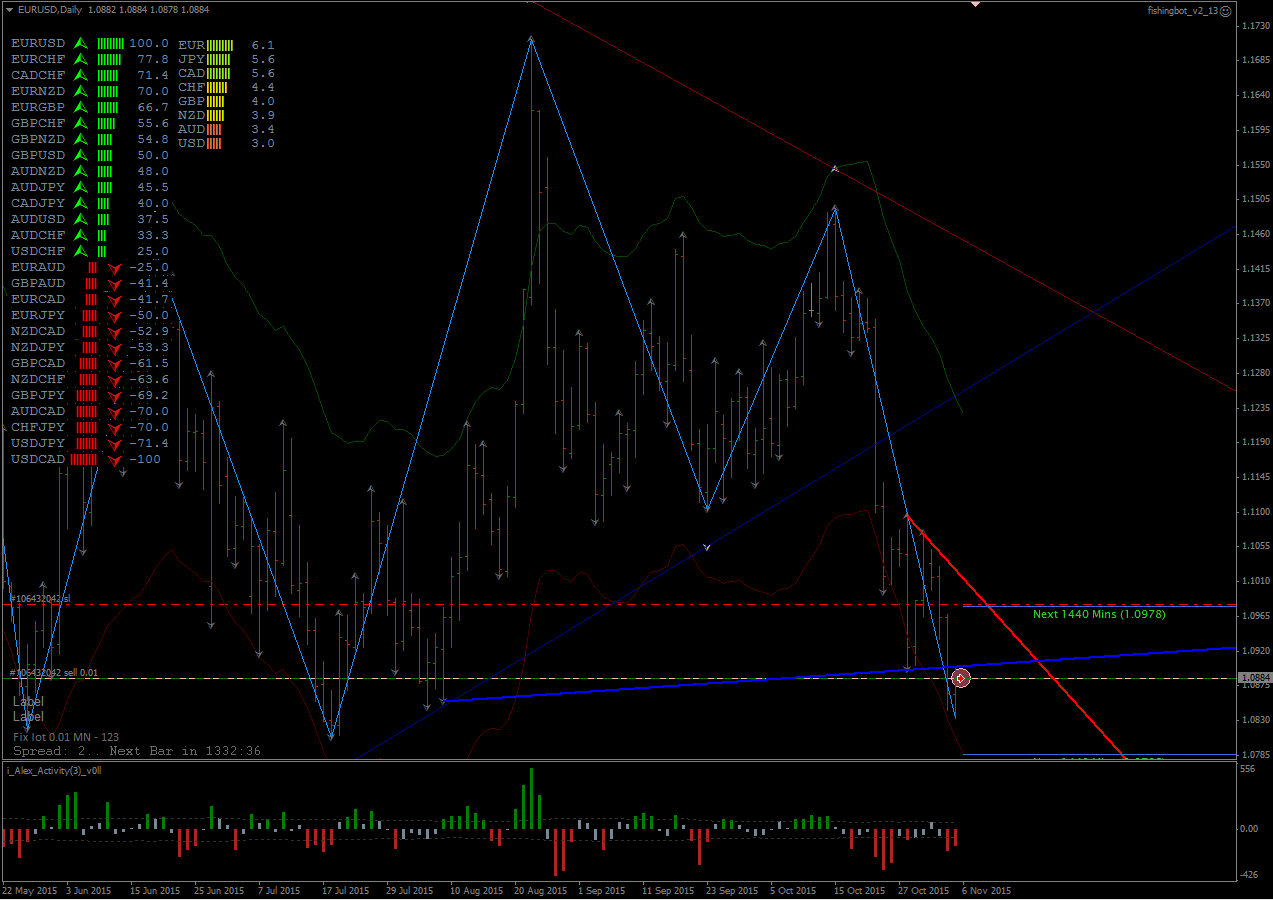The width and height of the screenshot is (1273, 900).
Task: Click the 556 value on the indicator scale
Action: click(x=1247, y=769)
